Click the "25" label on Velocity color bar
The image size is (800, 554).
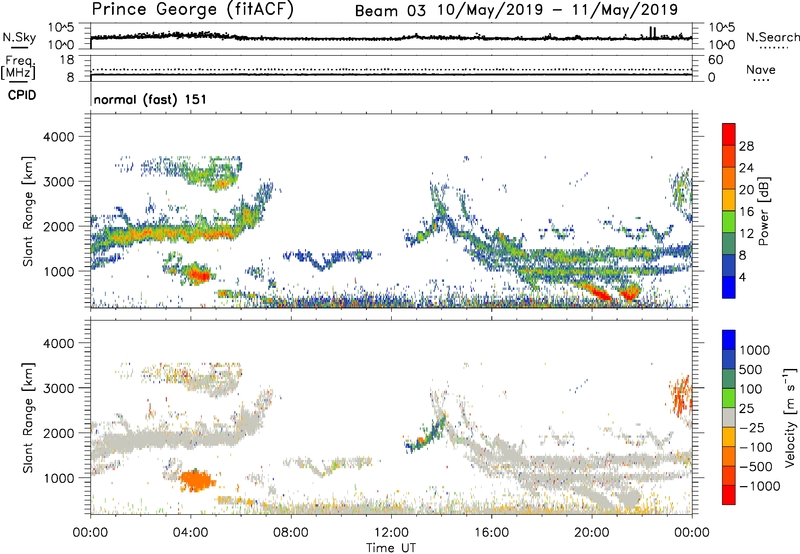[746, 408]
